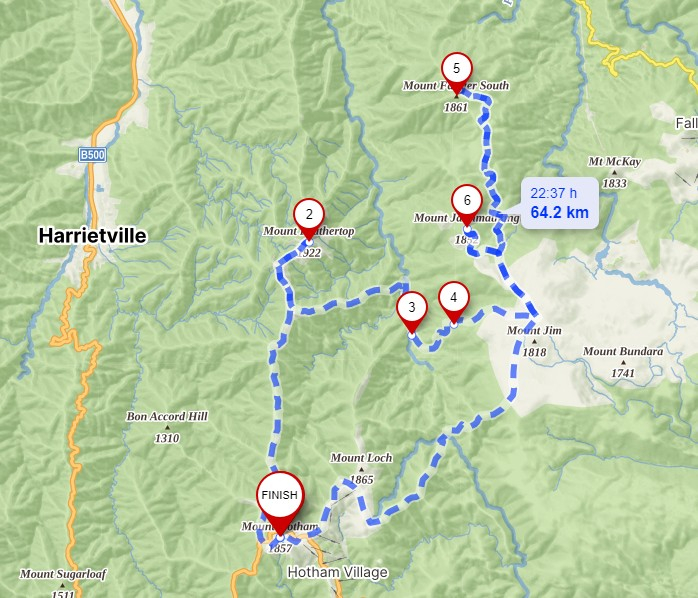The height and width of the screenshot is (598, 698).
Task: Click waypoint marker number 3
Action: (x=412, y=308)
